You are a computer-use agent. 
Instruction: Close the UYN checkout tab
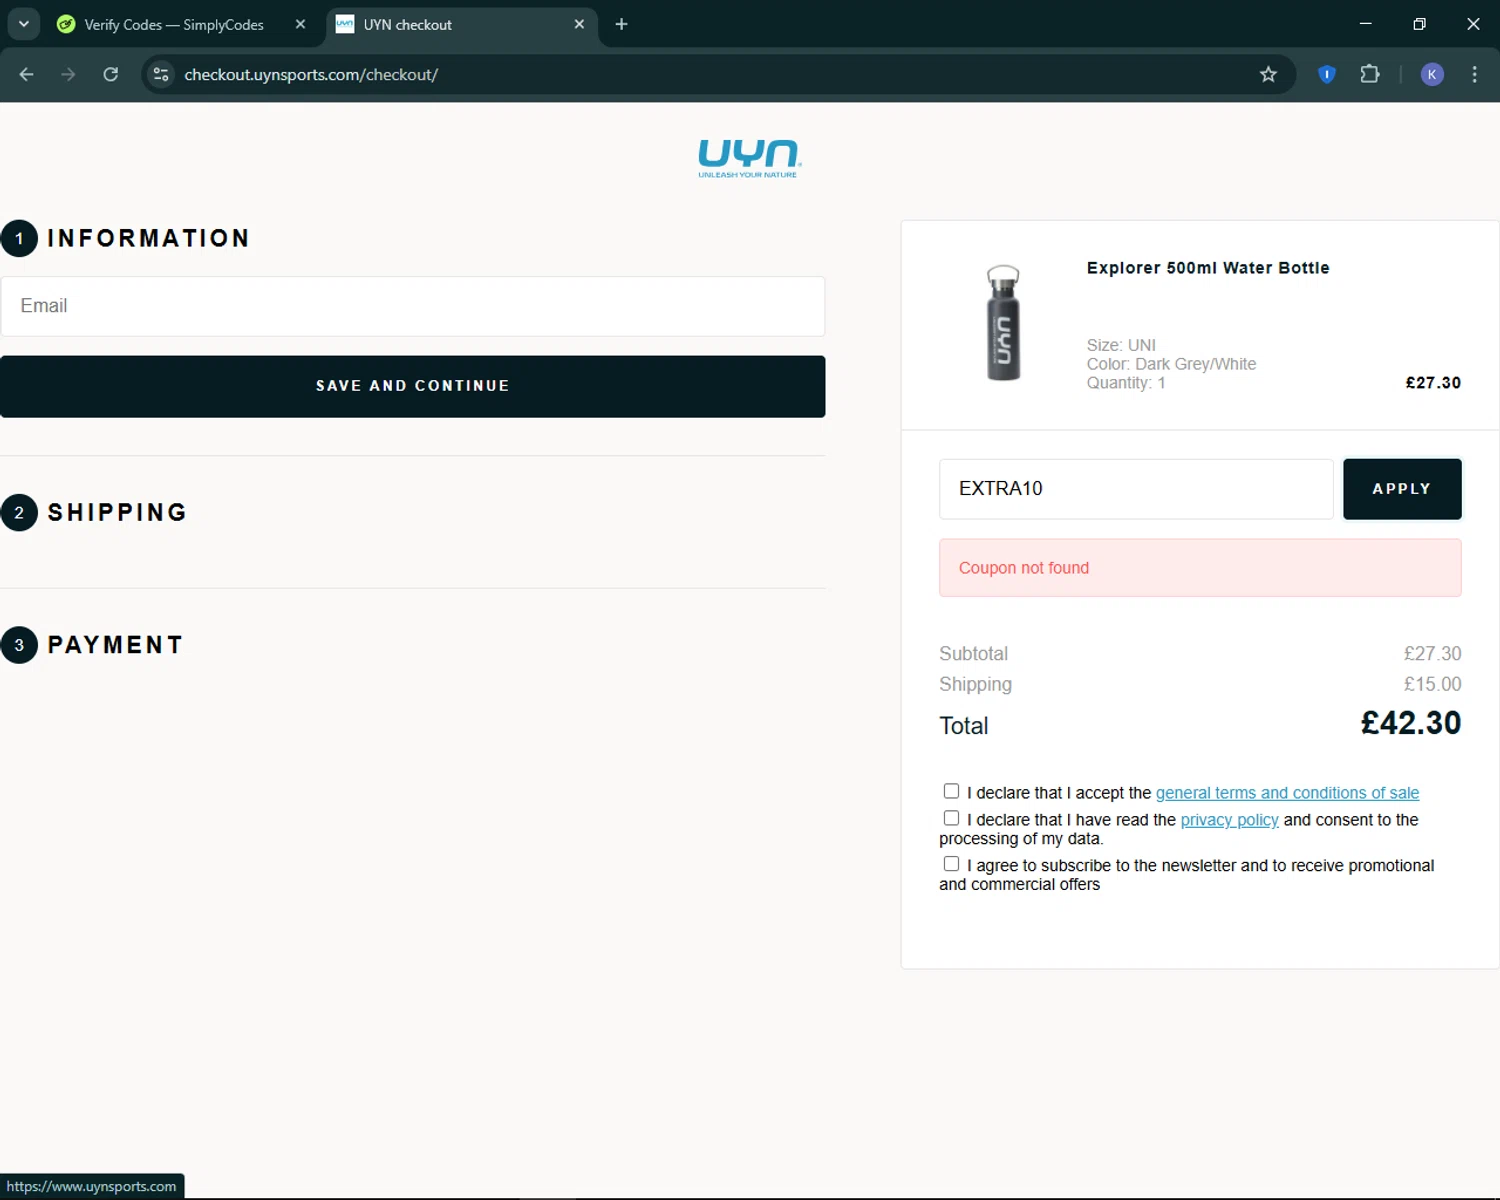[x=579, y=24]
